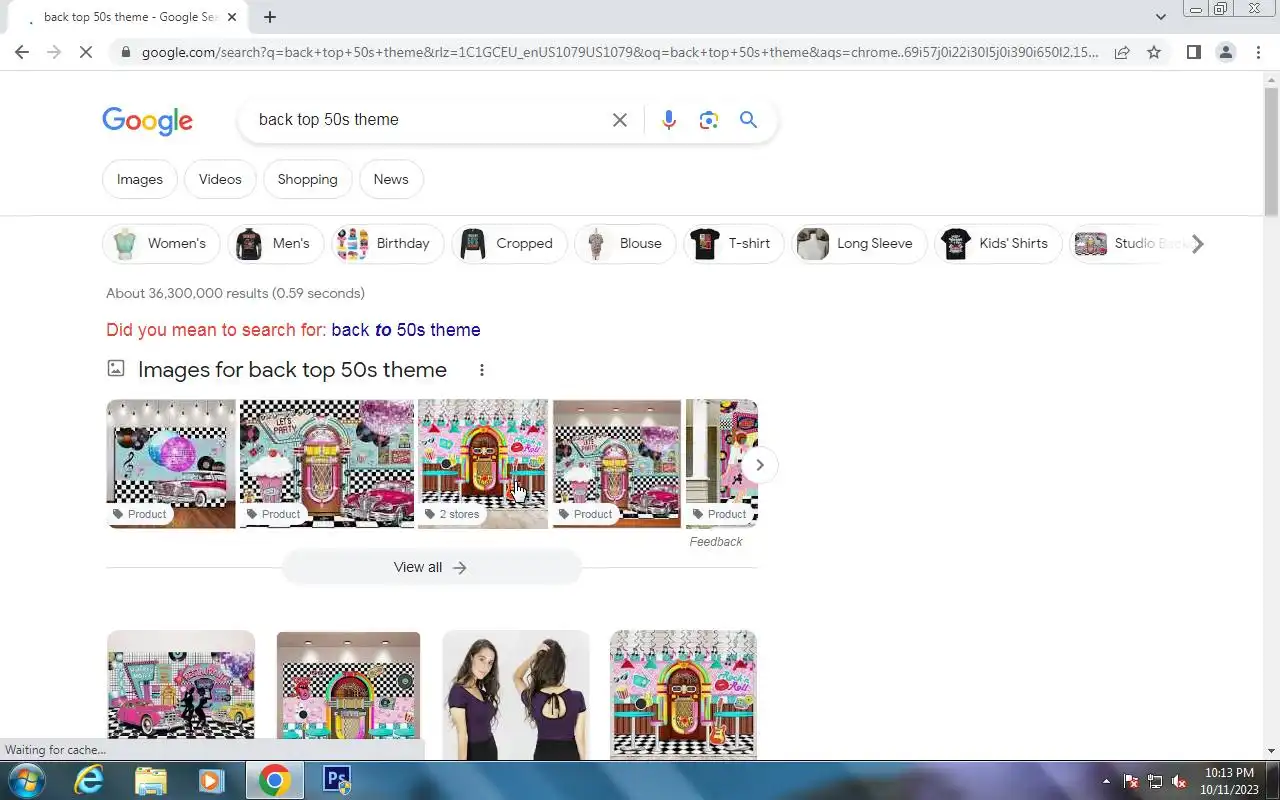Click the view site information lock icon

click(124, 52)
